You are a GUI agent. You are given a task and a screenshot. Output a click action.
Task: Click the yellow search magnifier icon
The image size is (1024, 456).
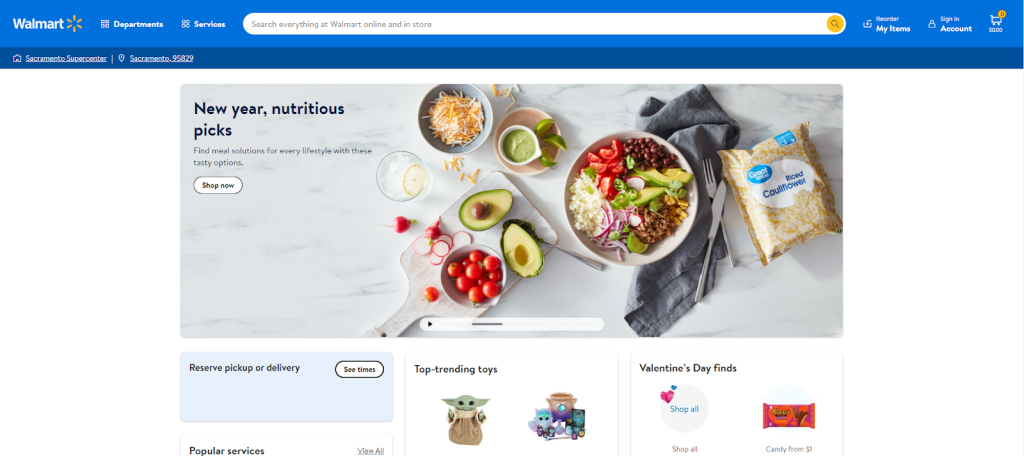click(x=835, y=24)
